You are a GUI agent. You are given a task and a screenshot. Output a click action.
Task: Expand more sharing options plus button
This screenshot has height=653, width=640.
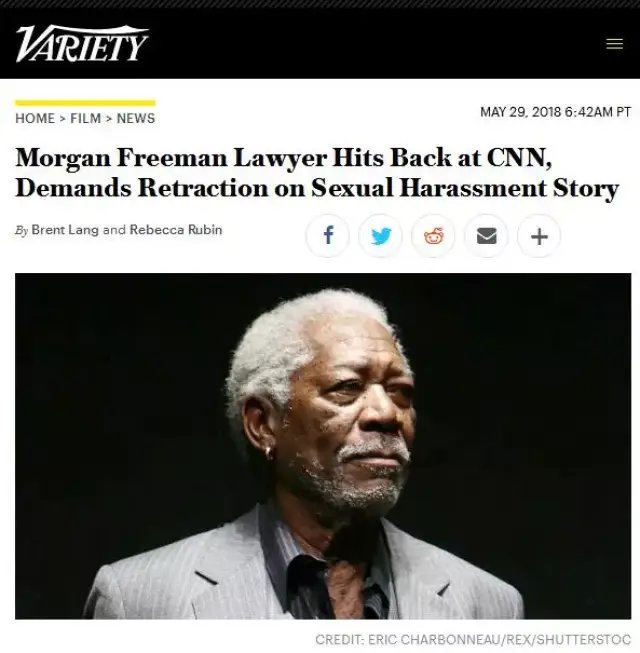(x=539, y=236)
